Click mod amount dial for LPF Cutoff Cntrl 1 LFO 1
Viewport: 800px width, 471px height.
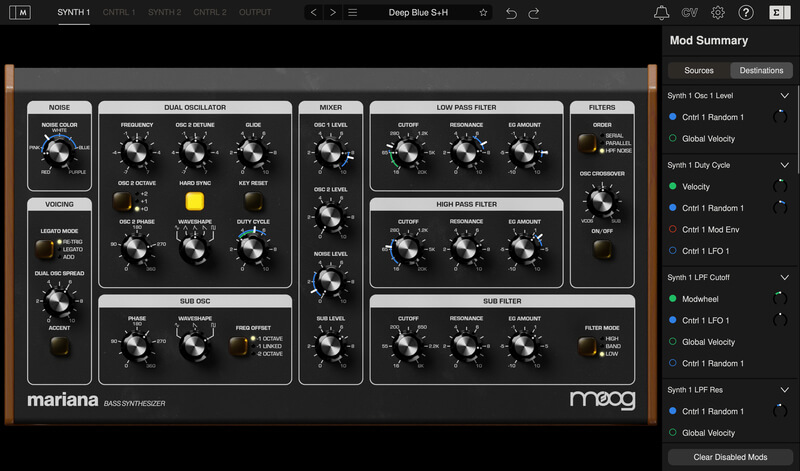point(780,320)
